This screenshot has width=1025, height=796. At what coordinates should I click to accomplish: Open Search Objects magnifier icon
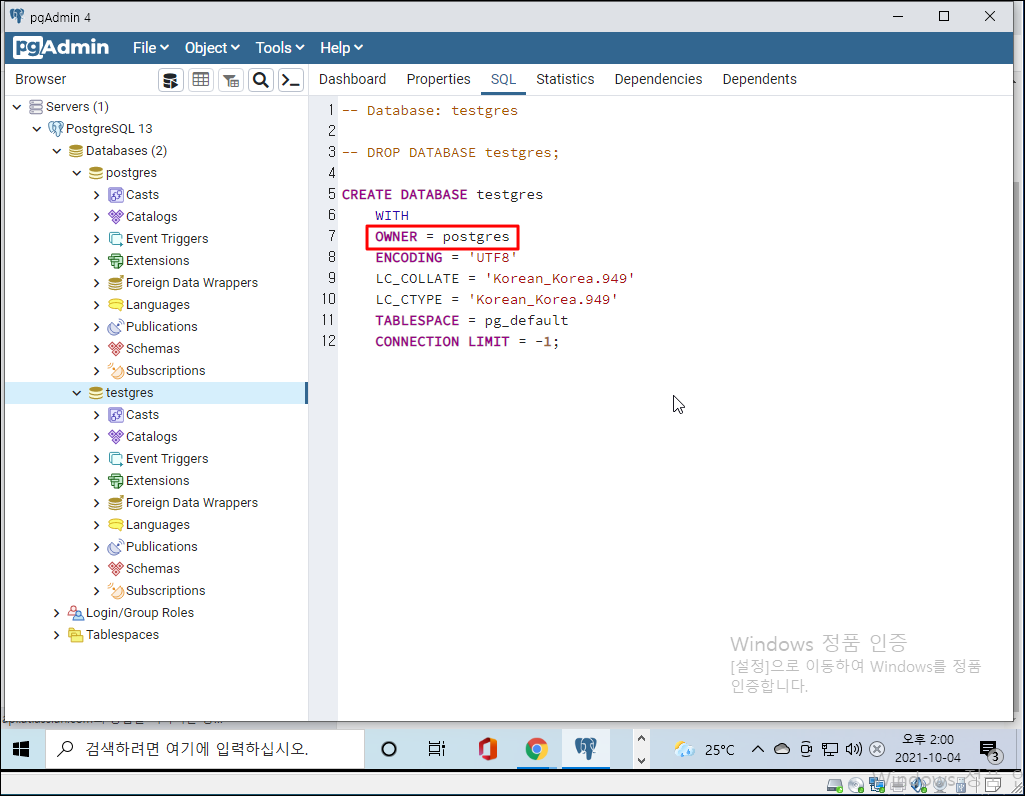click(x=261, y=80)
